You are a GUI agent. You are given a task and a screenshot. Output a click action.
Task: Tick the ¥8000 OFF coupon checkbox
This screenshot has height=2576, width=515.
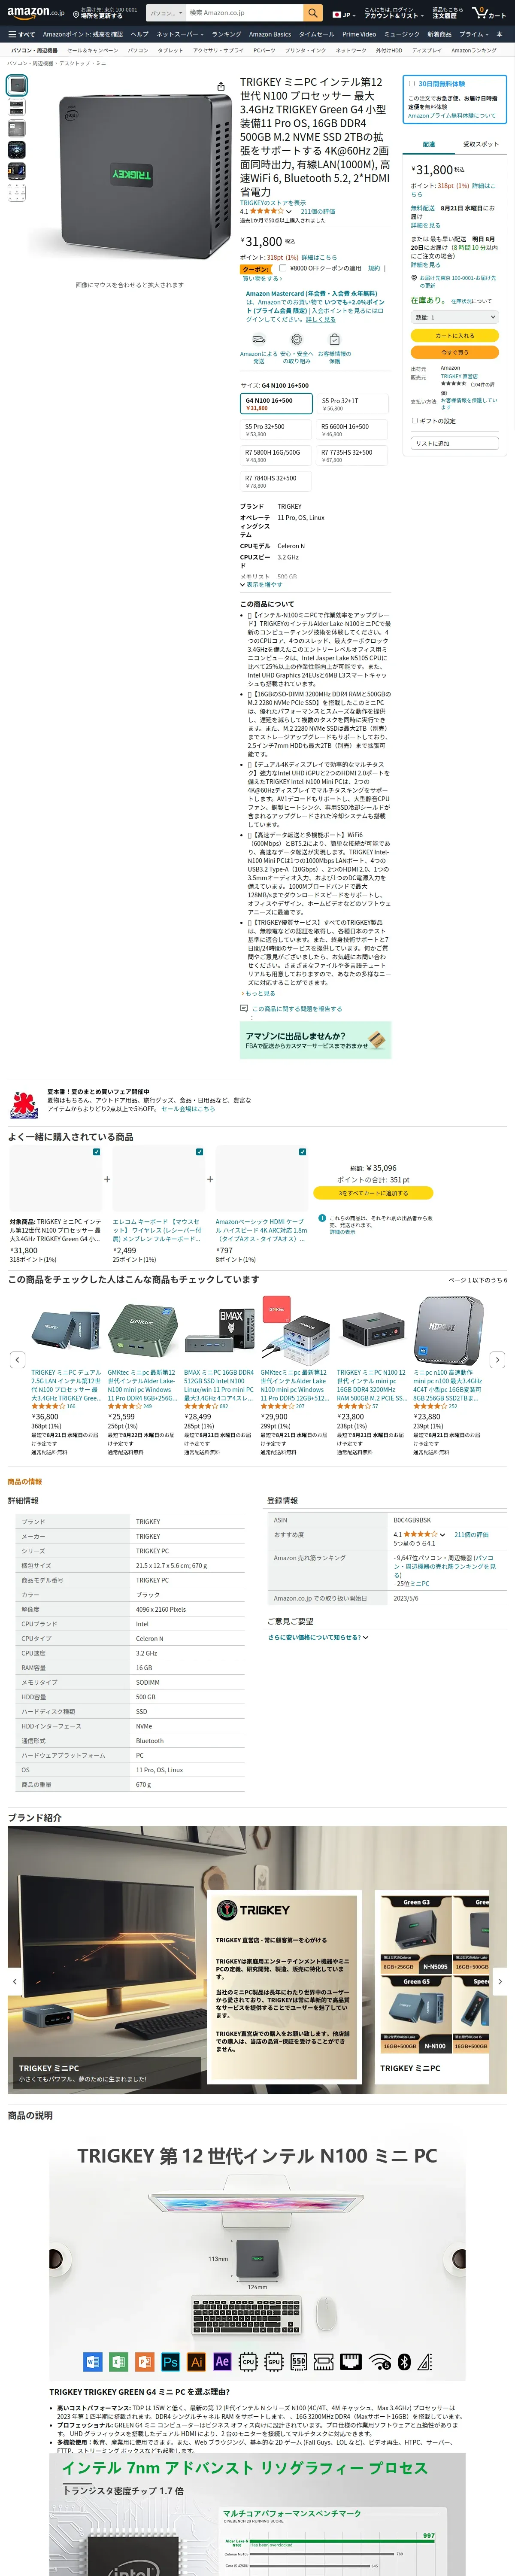click(x=283, y=268)
